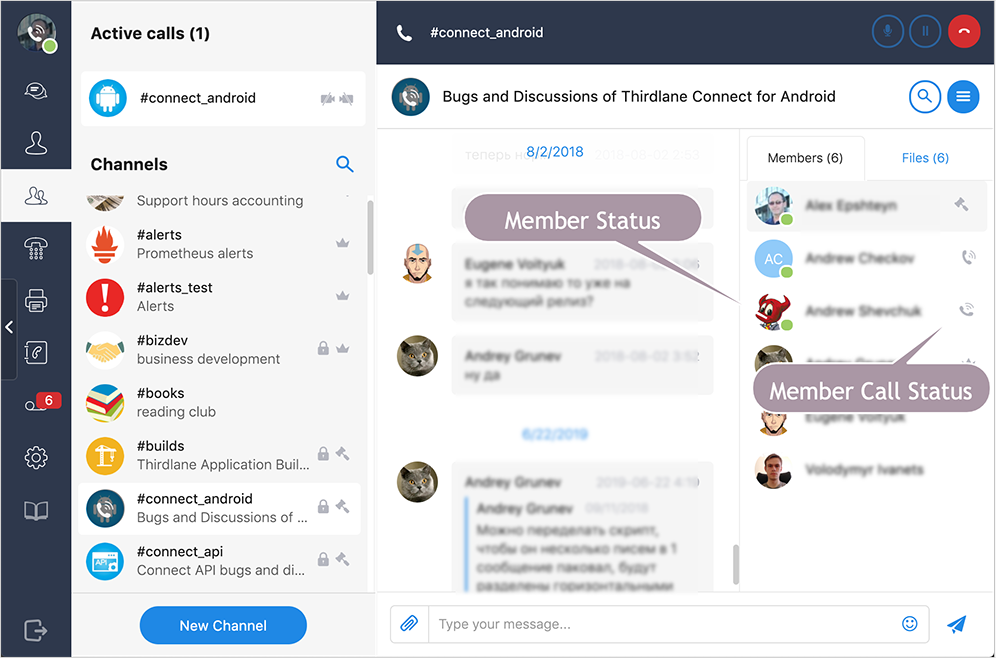The height and width of the screenshot is (658, 1000).
Task: Unpin Alex Epshteyn in the Members panel
Action: point(963,204)
